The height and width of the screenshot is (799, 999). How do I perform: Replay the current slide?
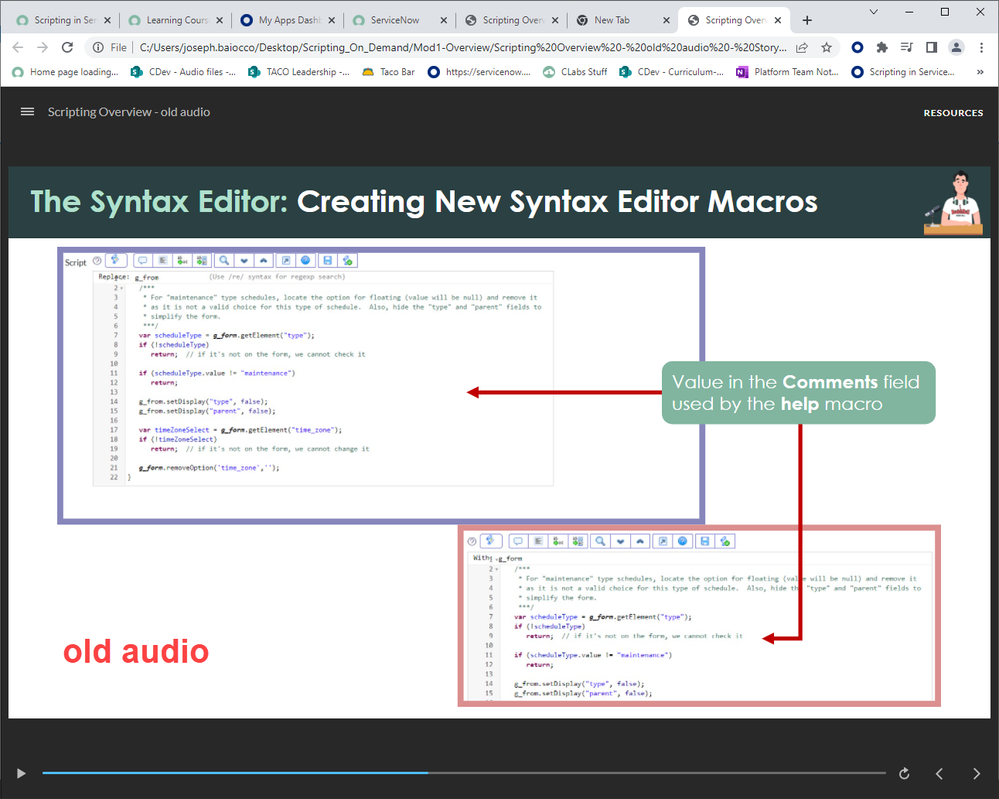point(904,773)
